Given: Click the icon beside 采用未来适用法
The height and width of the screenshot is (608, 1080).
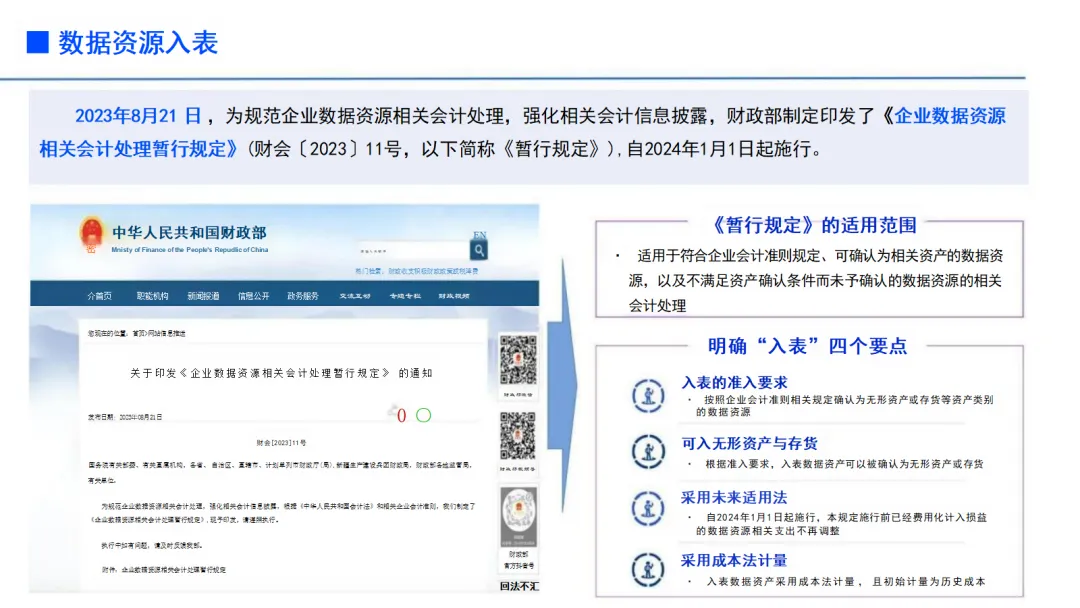Looking at the screenshot, I should [x=648, y=509].
